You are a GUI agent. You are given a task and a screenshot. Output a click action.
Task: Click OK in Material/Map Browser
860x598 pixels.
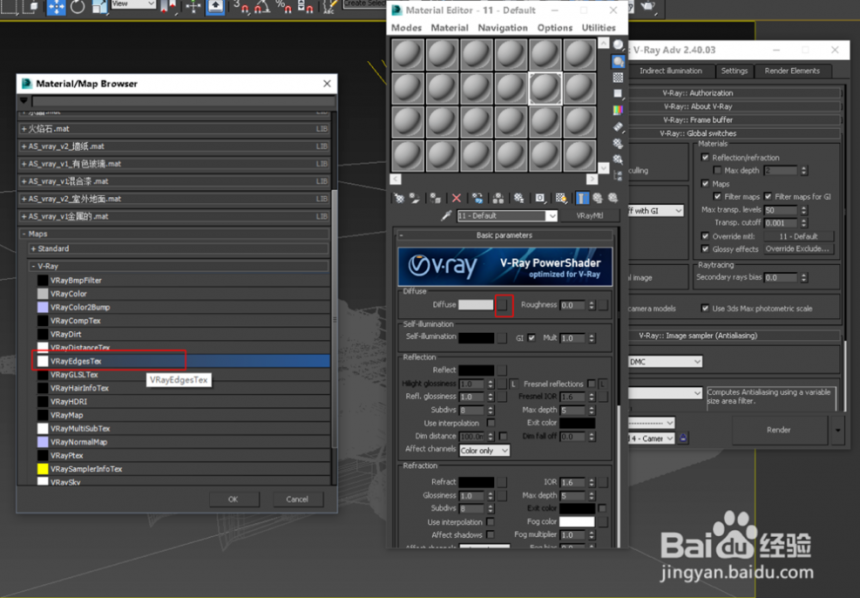[233, 499]
